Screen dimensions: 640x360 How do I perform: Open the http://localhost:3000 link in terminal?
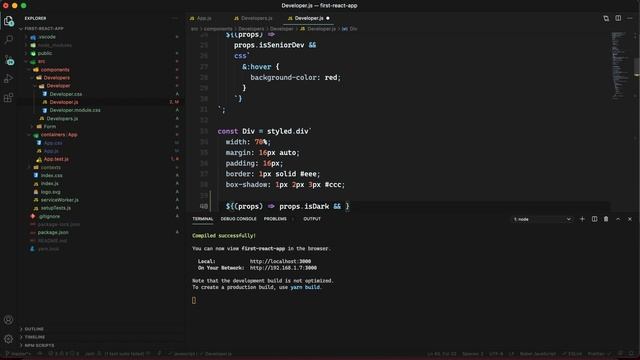pos(280,262)
